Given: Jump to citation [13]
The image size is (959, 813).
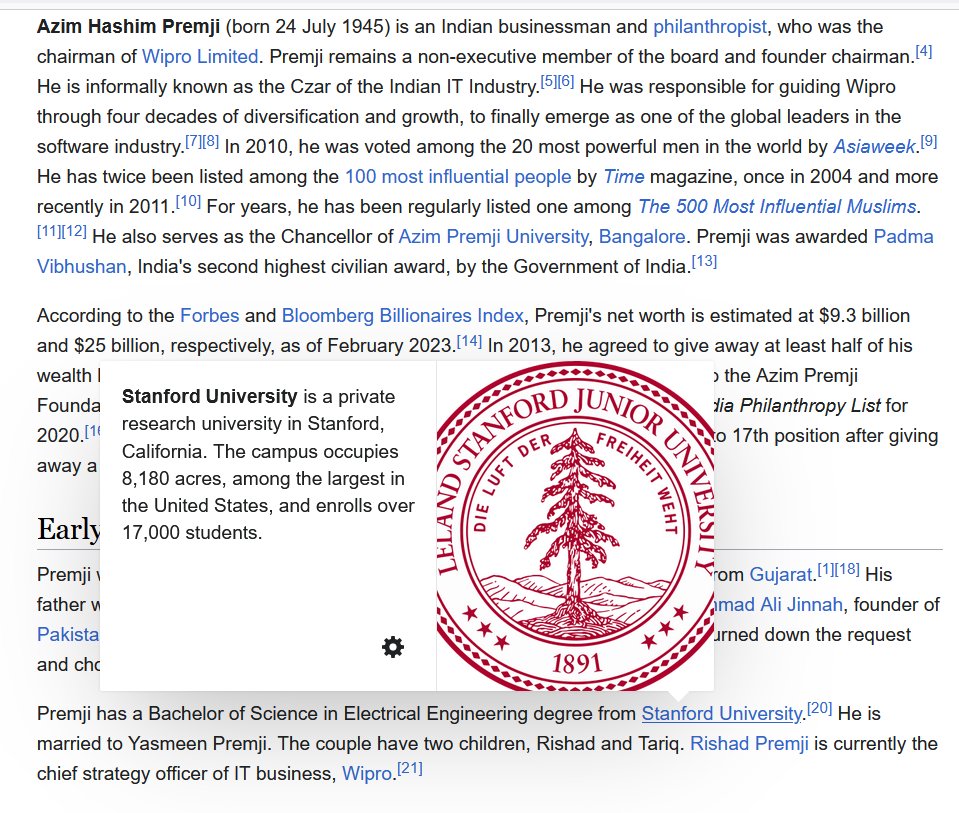Looking at the screenshot, I should coord(704,261).
